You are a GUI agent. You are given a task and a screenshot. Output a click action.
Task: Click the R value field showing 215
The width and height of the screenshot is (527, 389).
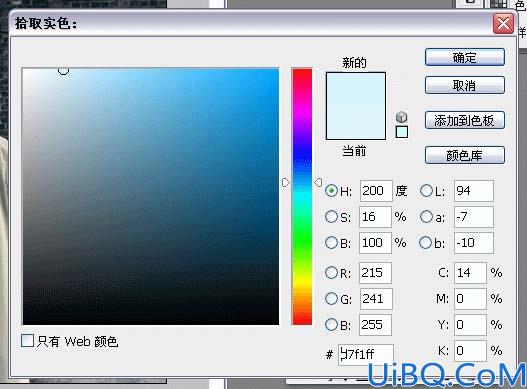coord(375,272)
